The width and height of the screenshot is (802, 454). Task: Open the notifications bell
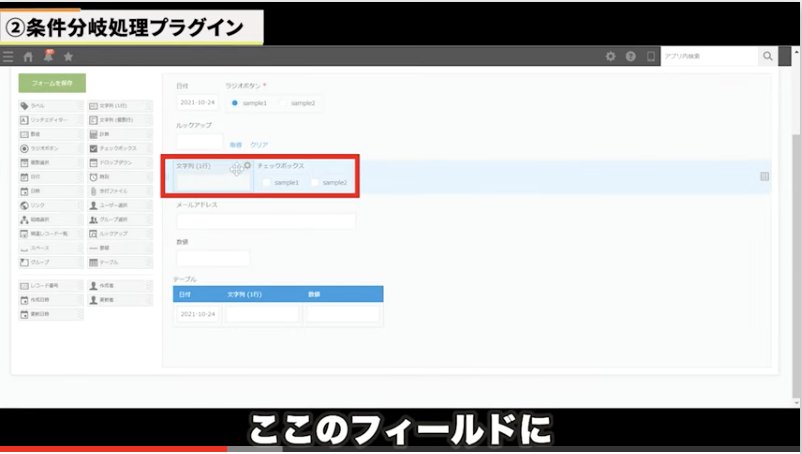tap(48, 56)
